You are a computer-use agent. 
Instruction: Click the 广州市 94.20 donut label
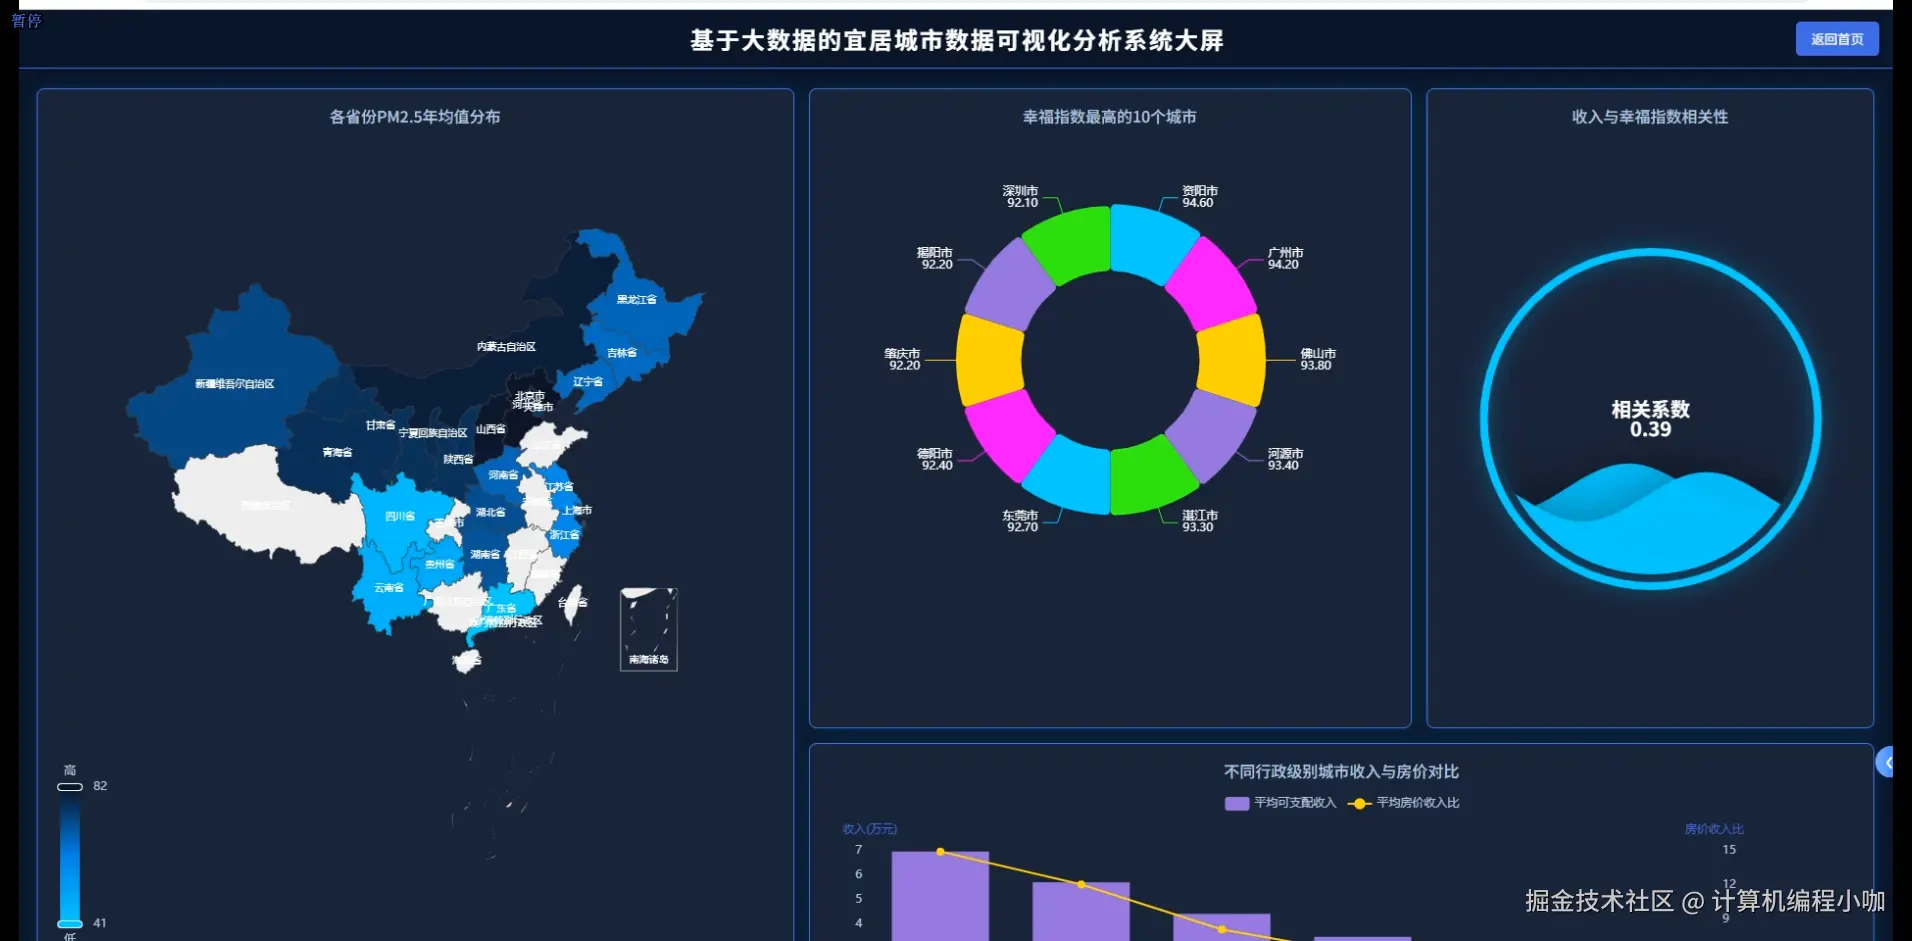point(1285,259)
